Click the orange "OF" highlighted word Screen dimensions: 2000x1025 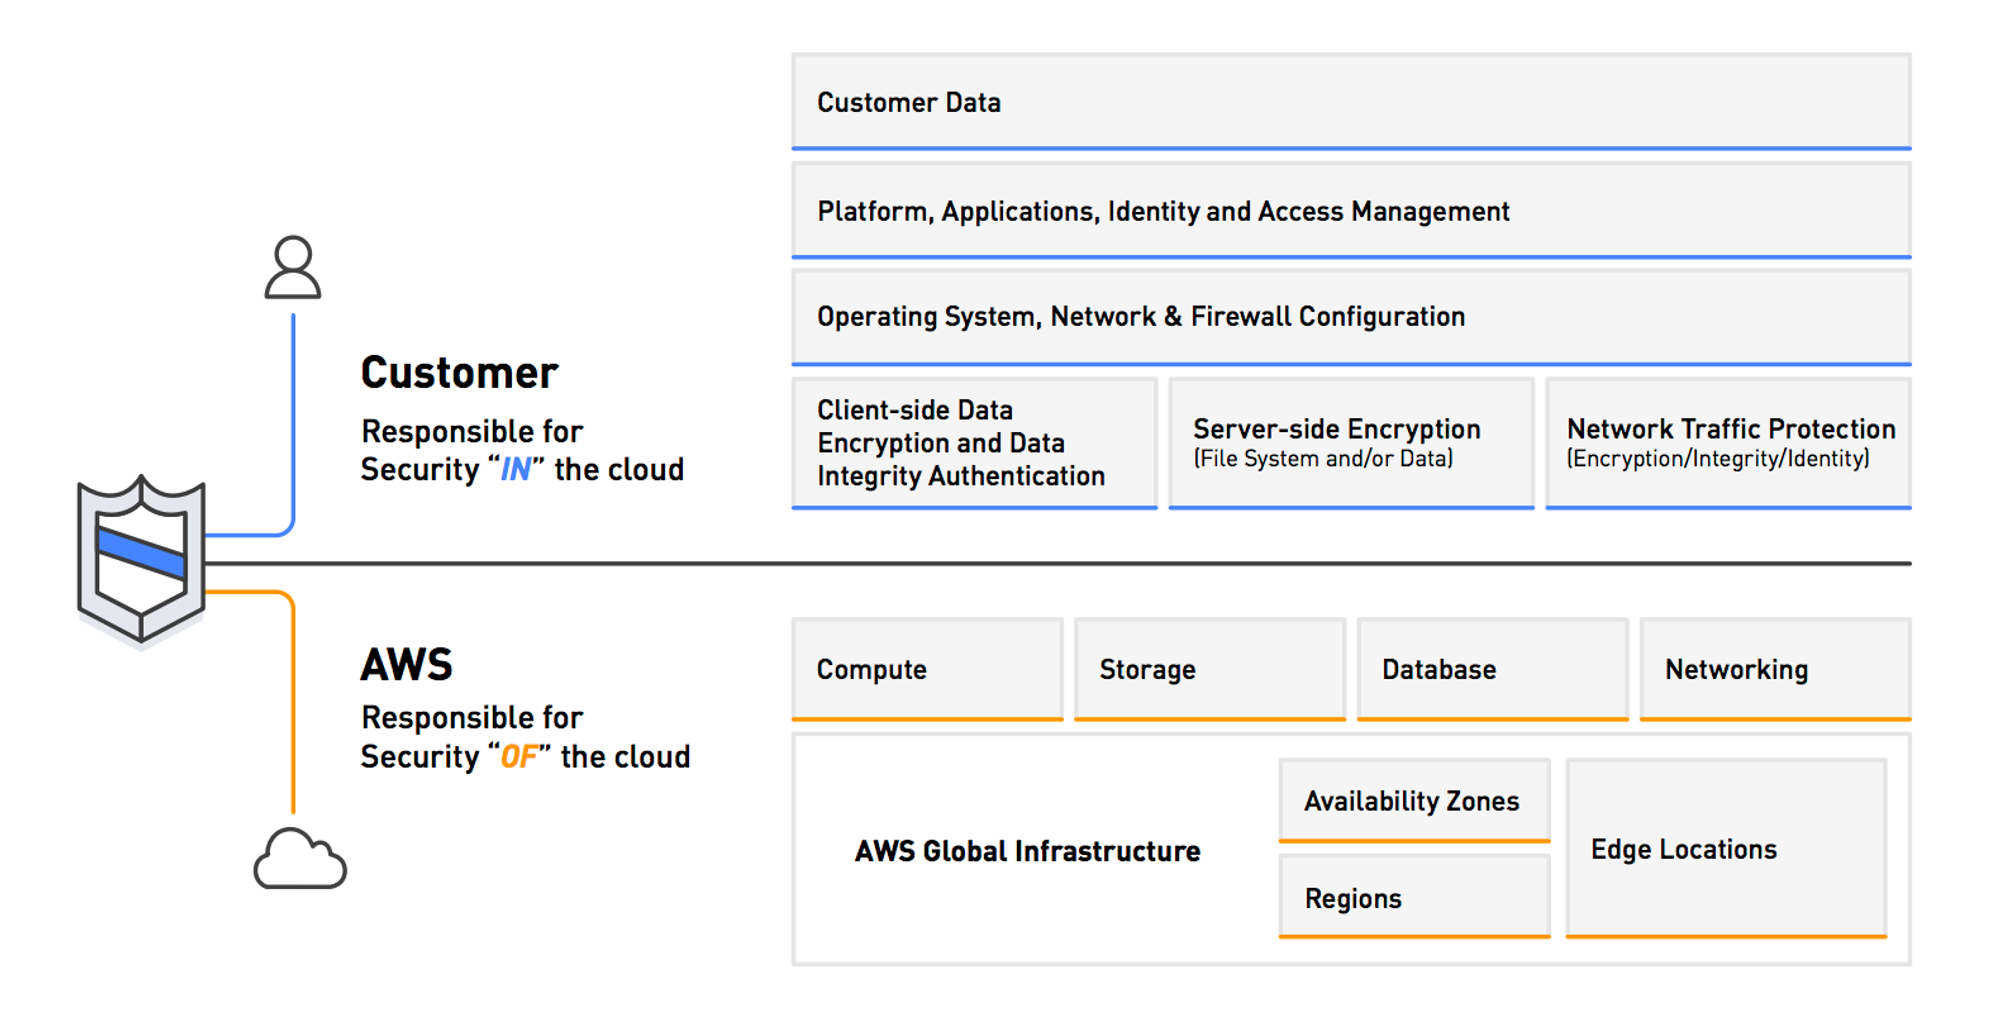[x=519, y=757]
